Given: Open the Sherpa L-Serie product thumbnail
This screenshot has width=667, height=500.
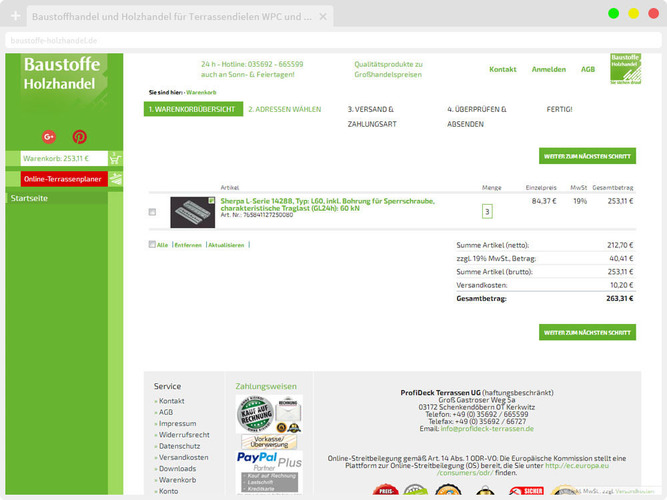Looking at the screenshot, I should 192,211.
